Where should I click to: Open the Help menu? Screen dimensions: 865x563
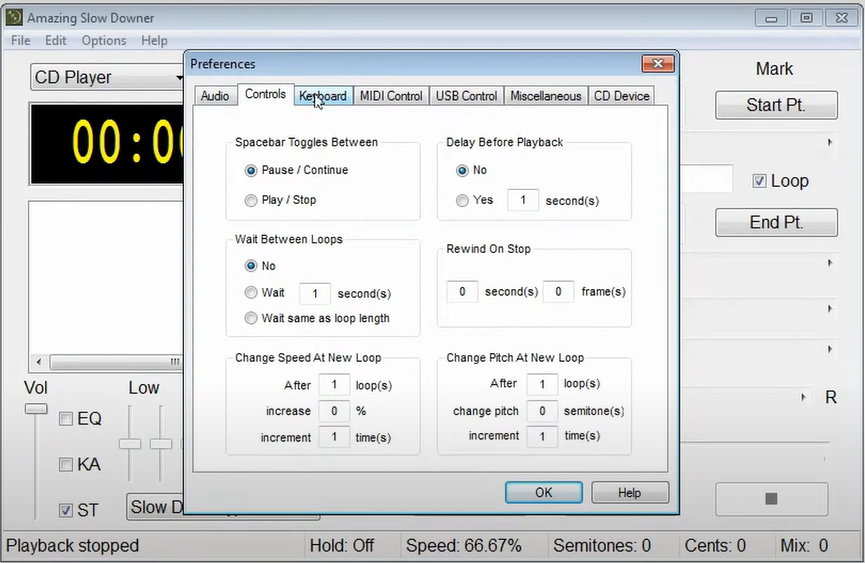[154, 40]
